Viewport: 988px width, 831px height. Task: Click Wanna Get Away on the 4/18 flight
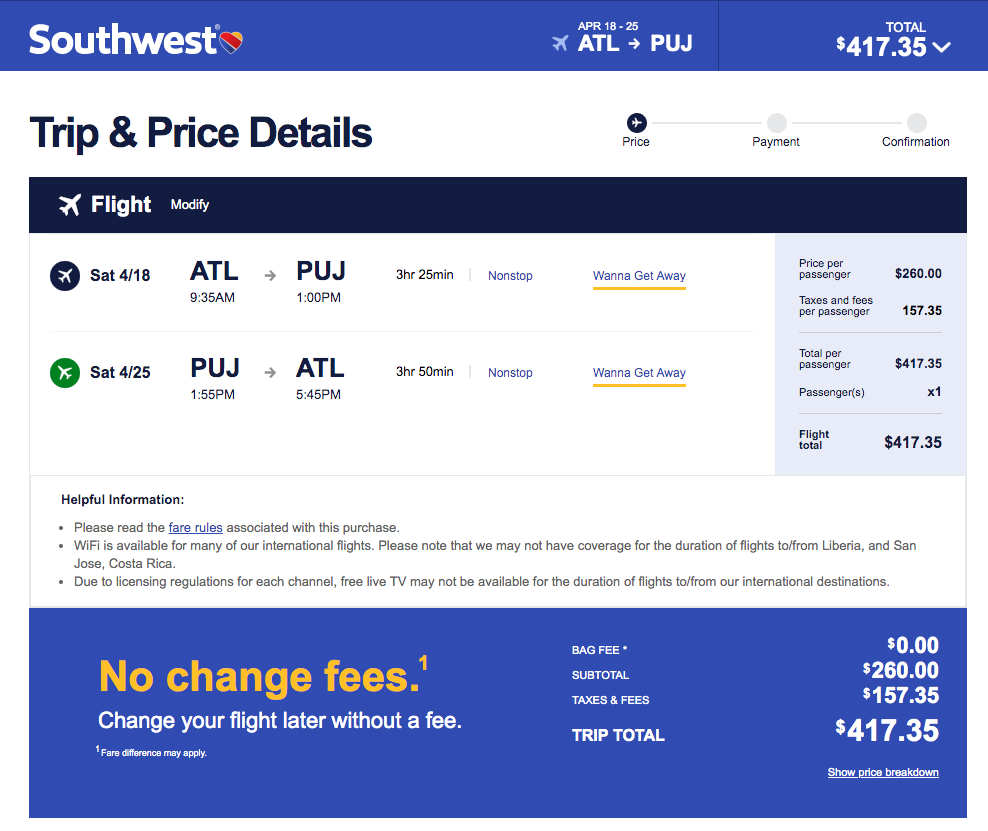point(639,276)
